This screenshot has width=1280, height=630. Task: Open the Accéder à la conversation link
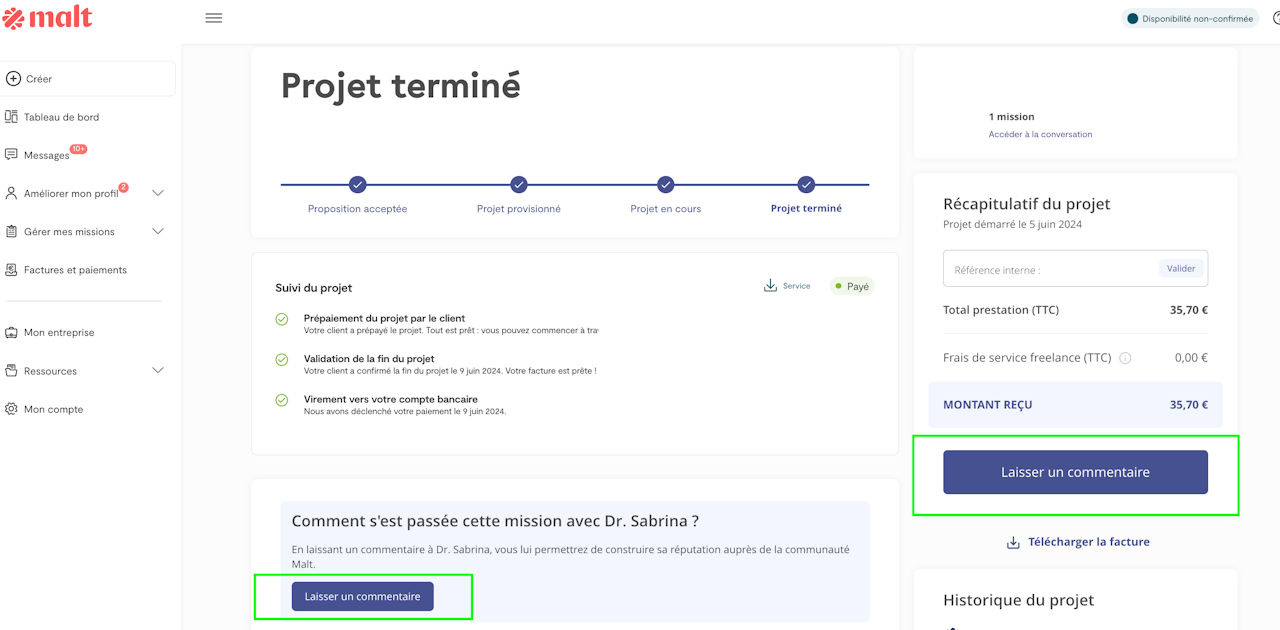click(1040, 134)
